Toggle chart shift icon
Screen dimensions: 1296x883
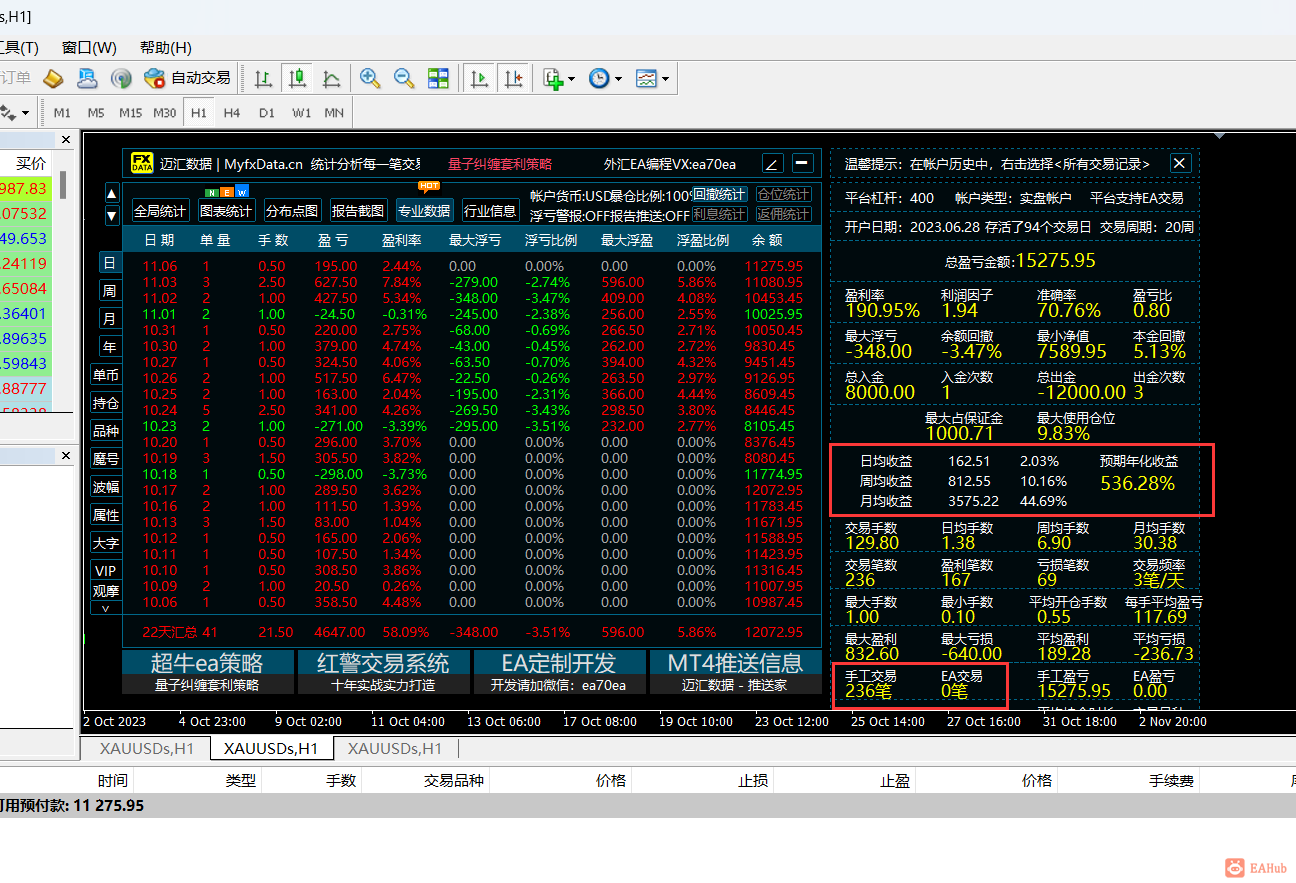[x=513, y=78]
